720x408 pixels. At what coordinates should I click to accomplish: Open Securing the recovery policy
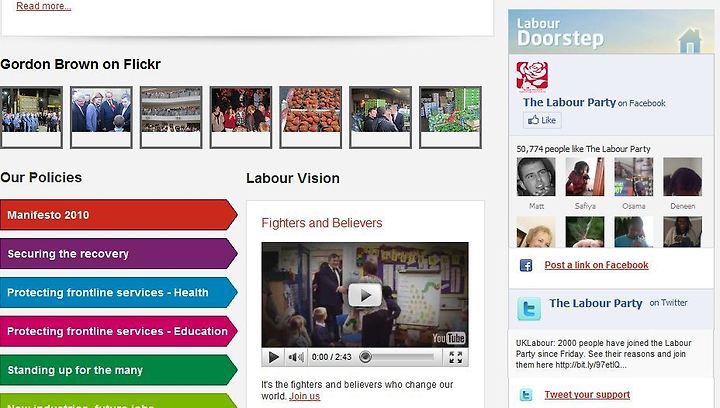[x=118, y=253]
